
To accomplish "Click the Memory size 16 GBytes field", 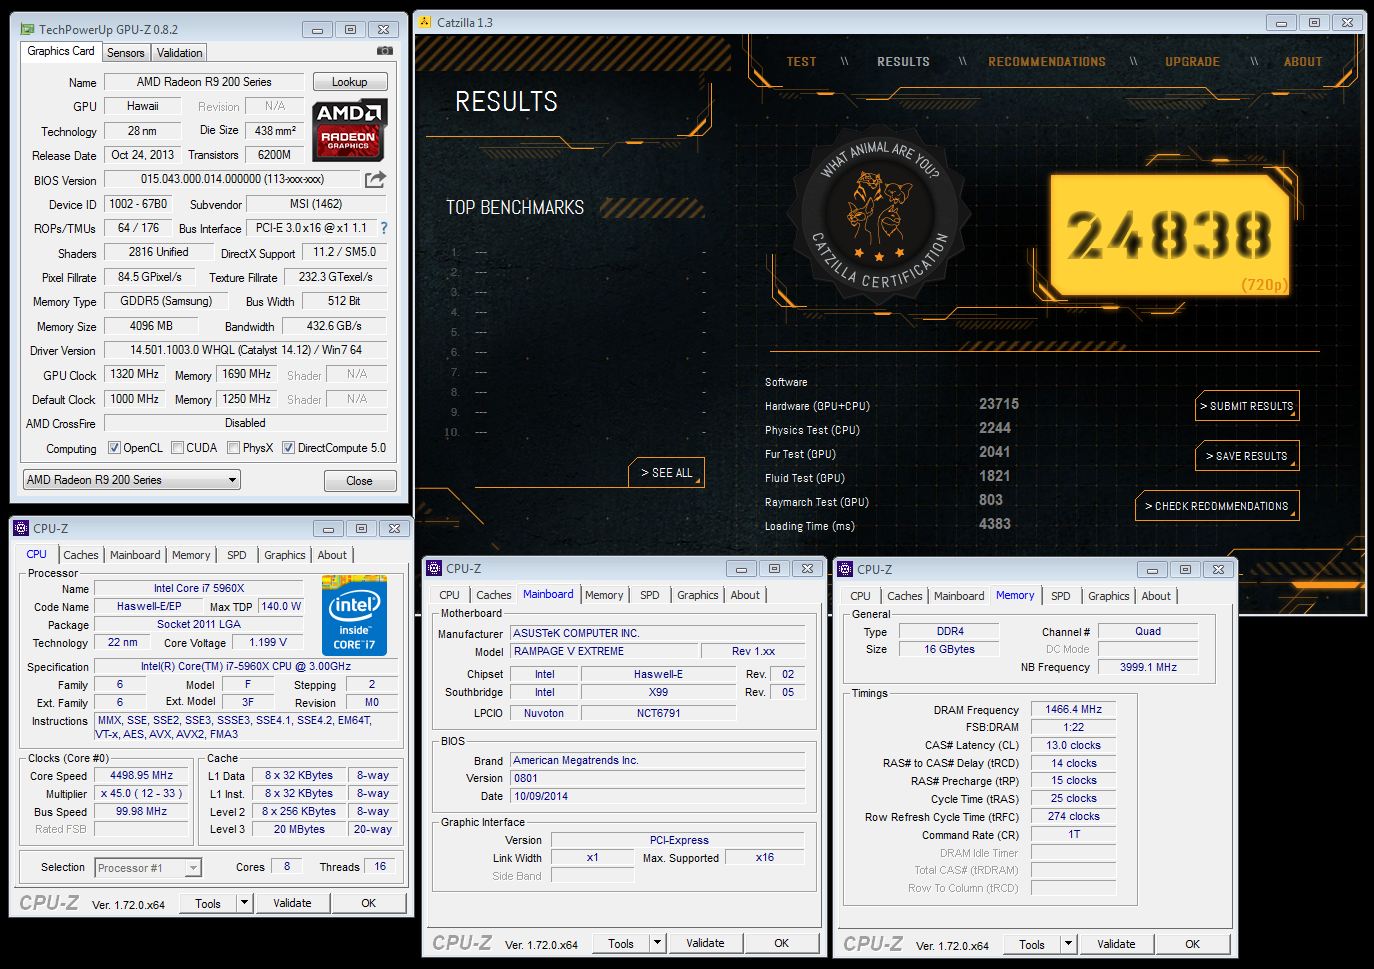I will click(x=950, y=649).
